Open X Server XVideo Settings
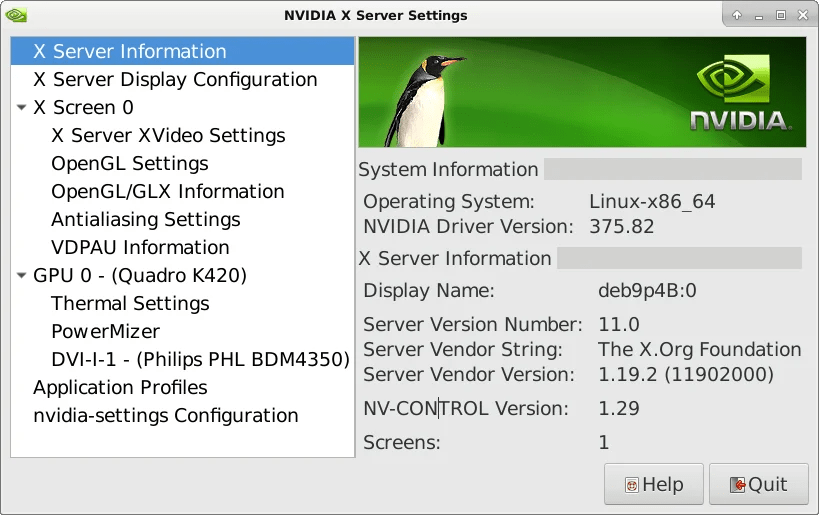 tap(168, 136)
